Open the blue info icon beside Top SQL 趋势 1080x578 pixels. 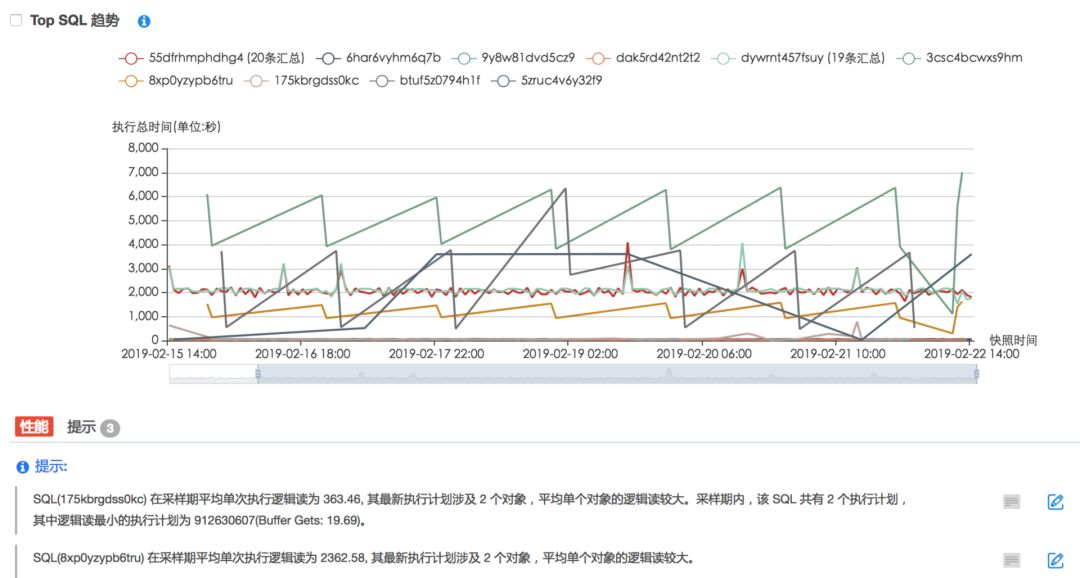(144, 21)
